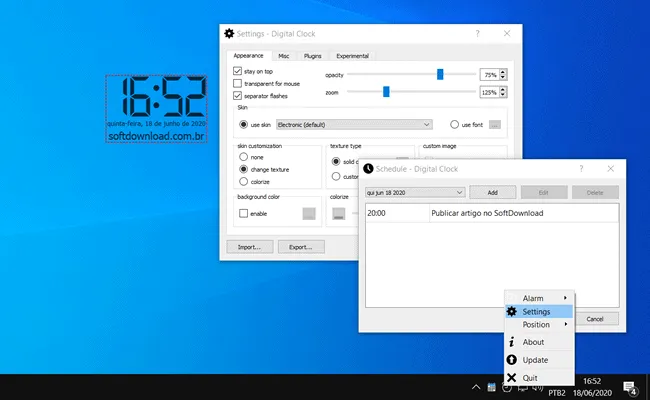Open the help button in Settings window
The image size is (650, 400).
(478, 33)
